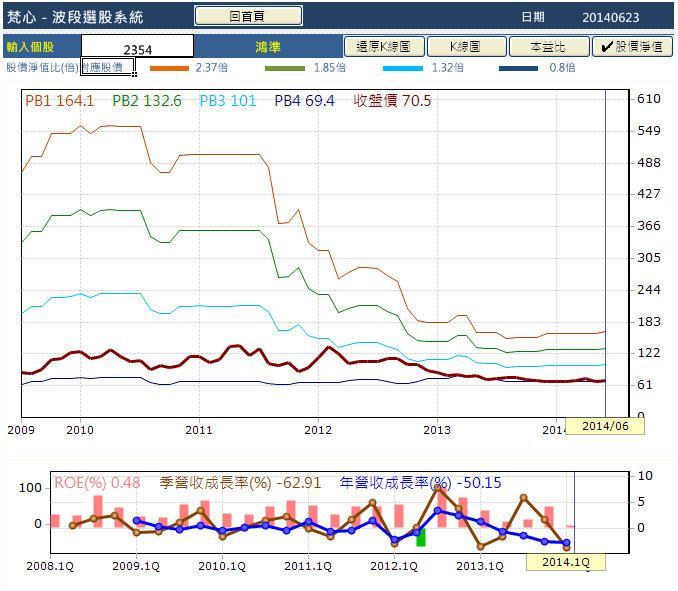678x591 pixels.
Task: Click the orange 2.37倍 legend swatch
Action: point(169,68)
